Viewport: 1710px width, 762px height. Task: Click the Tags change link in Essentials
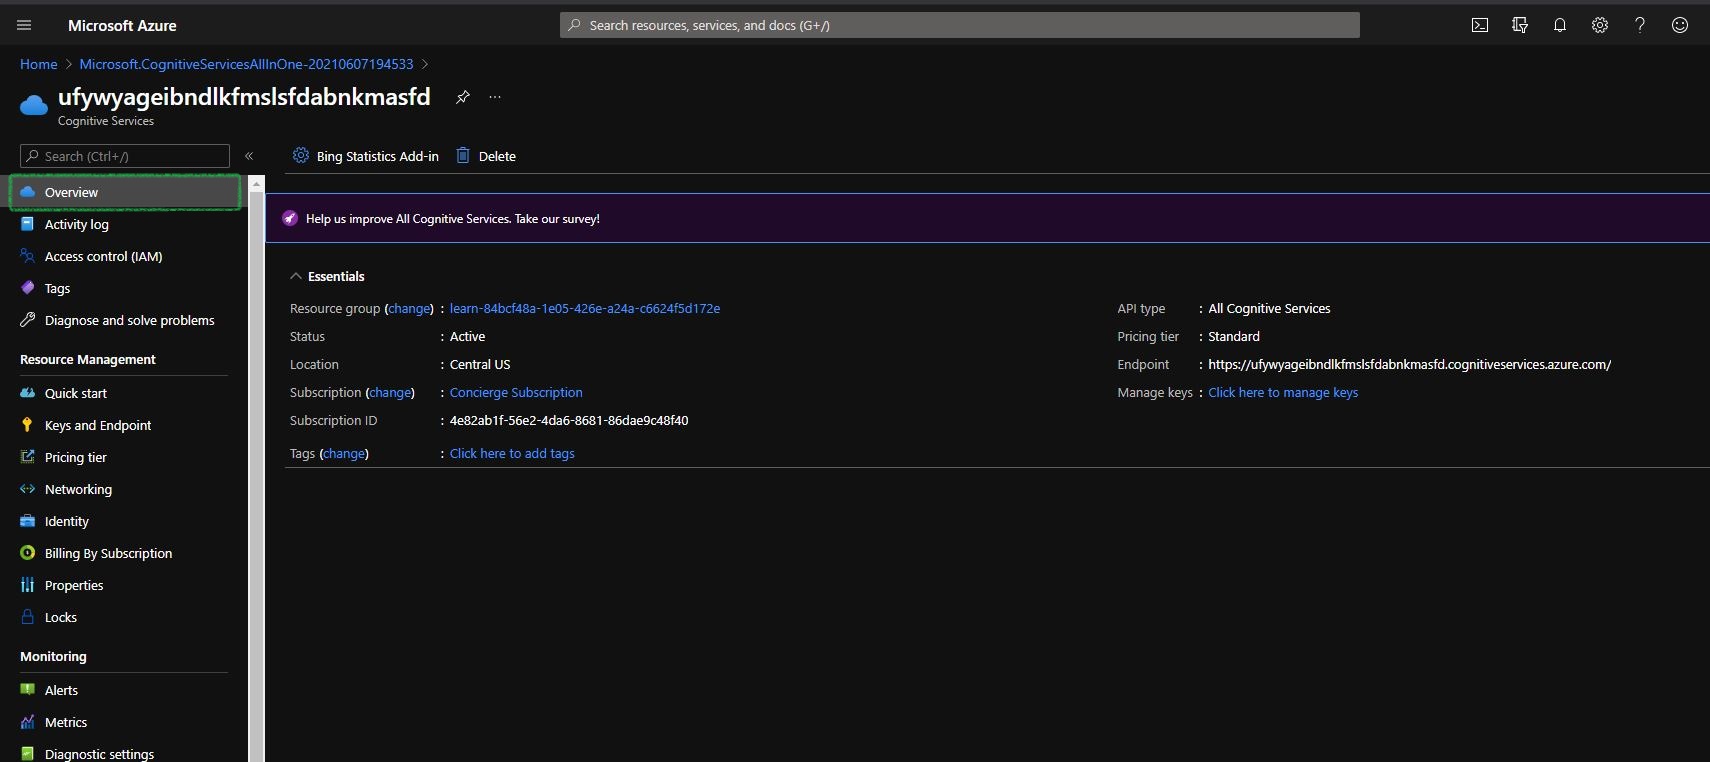point(344,453)
